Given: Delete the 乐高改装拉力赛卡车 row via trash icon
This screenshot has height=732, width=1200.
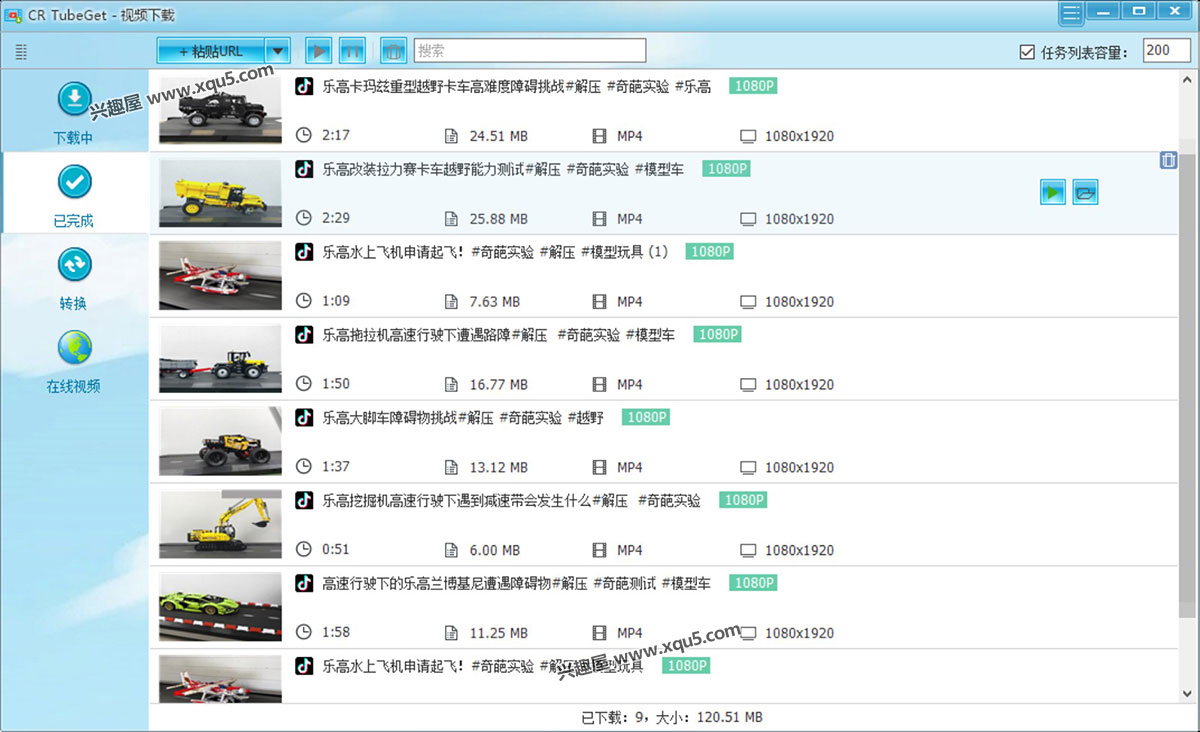Looking at the screenshot, I should pos(1167,160).
